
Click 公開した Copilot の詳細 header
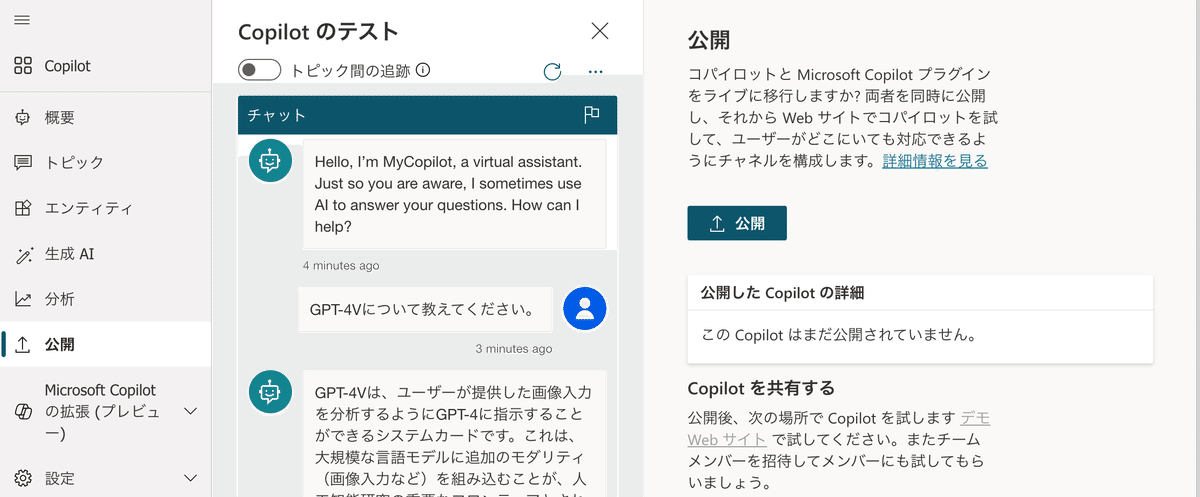click(x=782, y=293)
